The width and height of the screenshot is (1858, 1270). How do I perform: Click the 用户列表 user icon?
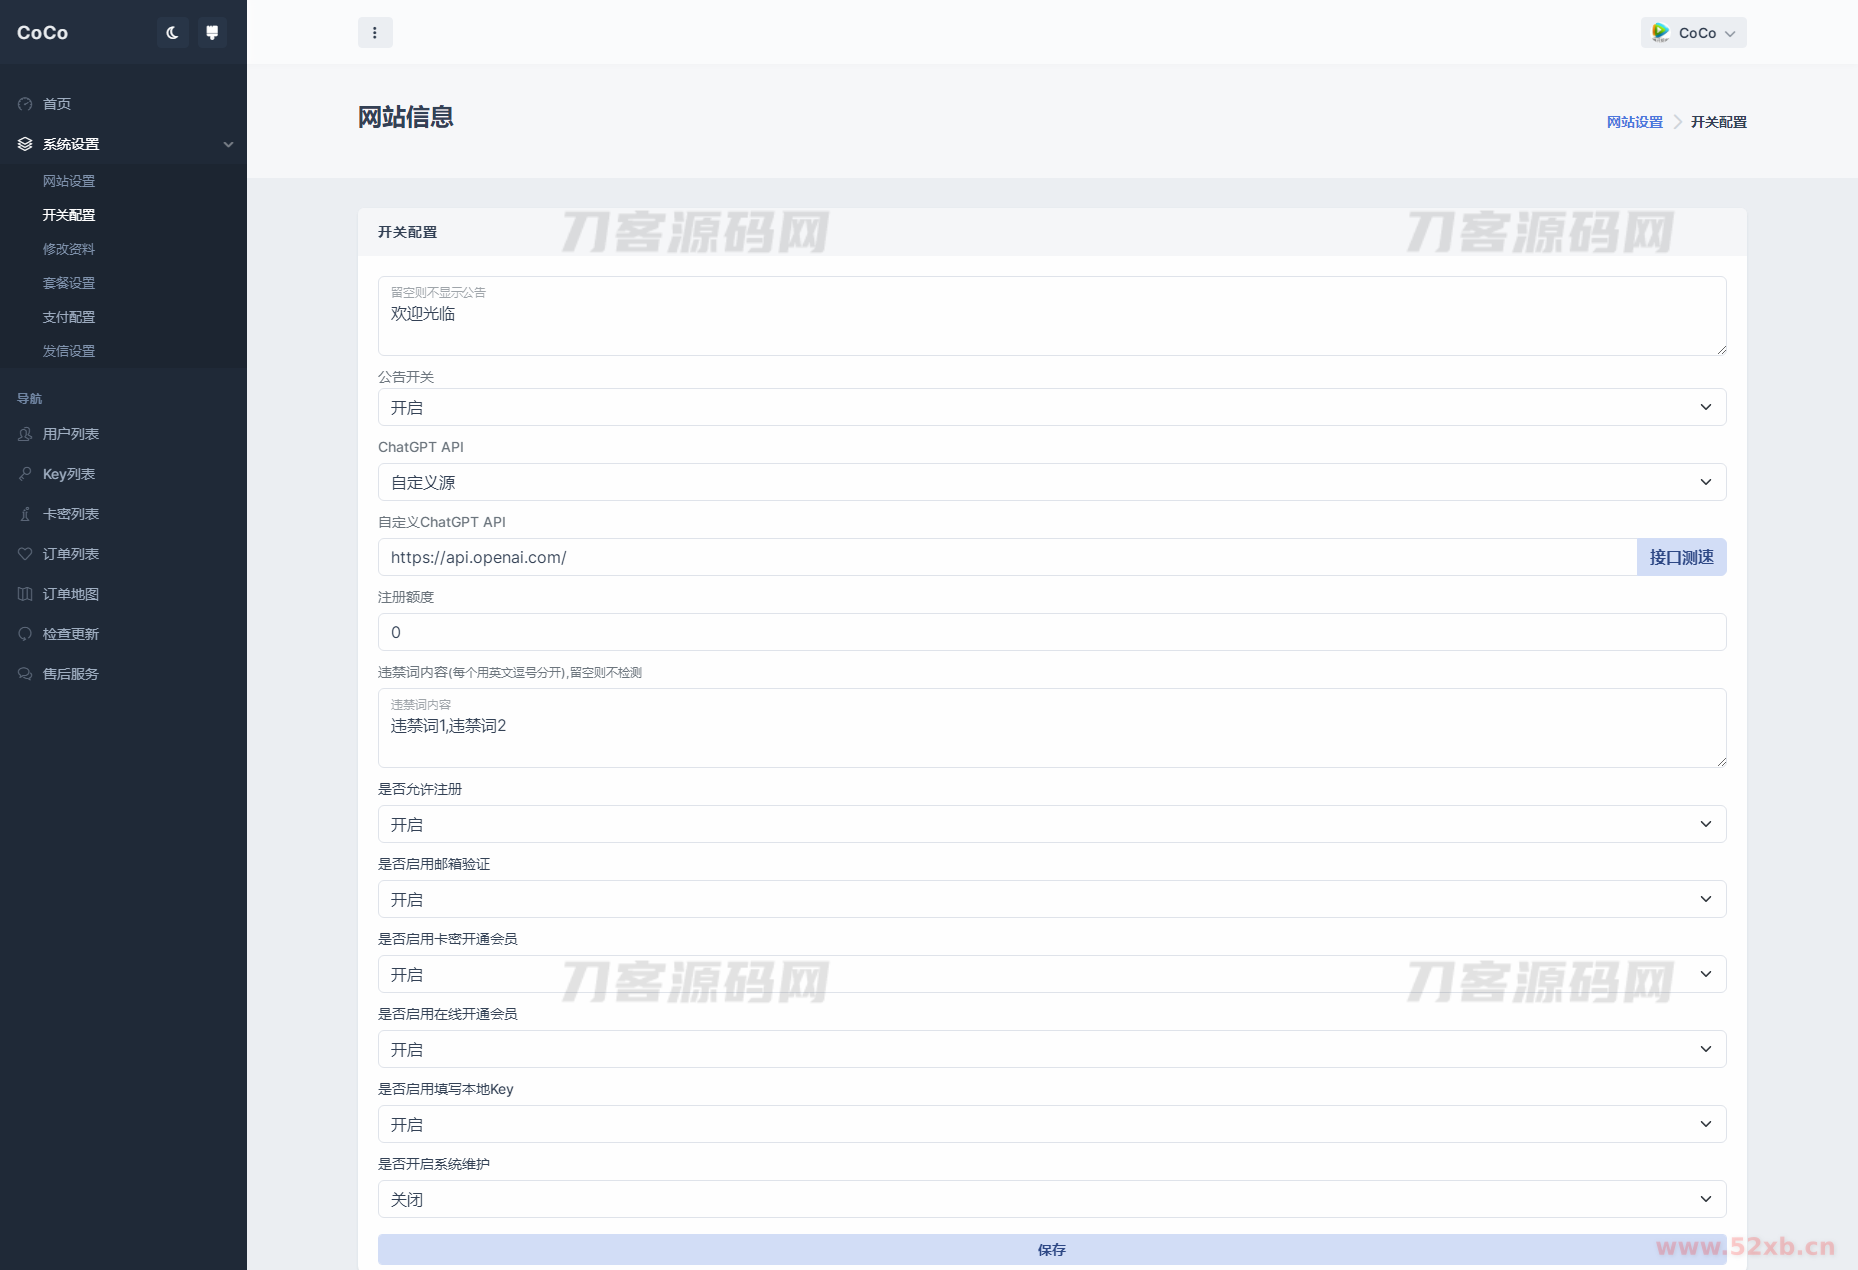[25, 434]
